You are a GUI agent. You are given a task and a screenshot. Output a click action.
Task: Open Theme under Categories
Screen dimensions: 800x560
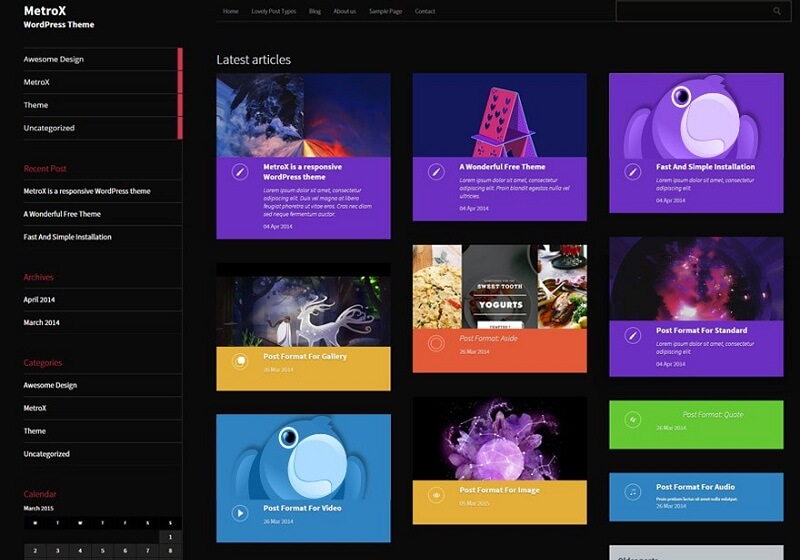(35, 431)
